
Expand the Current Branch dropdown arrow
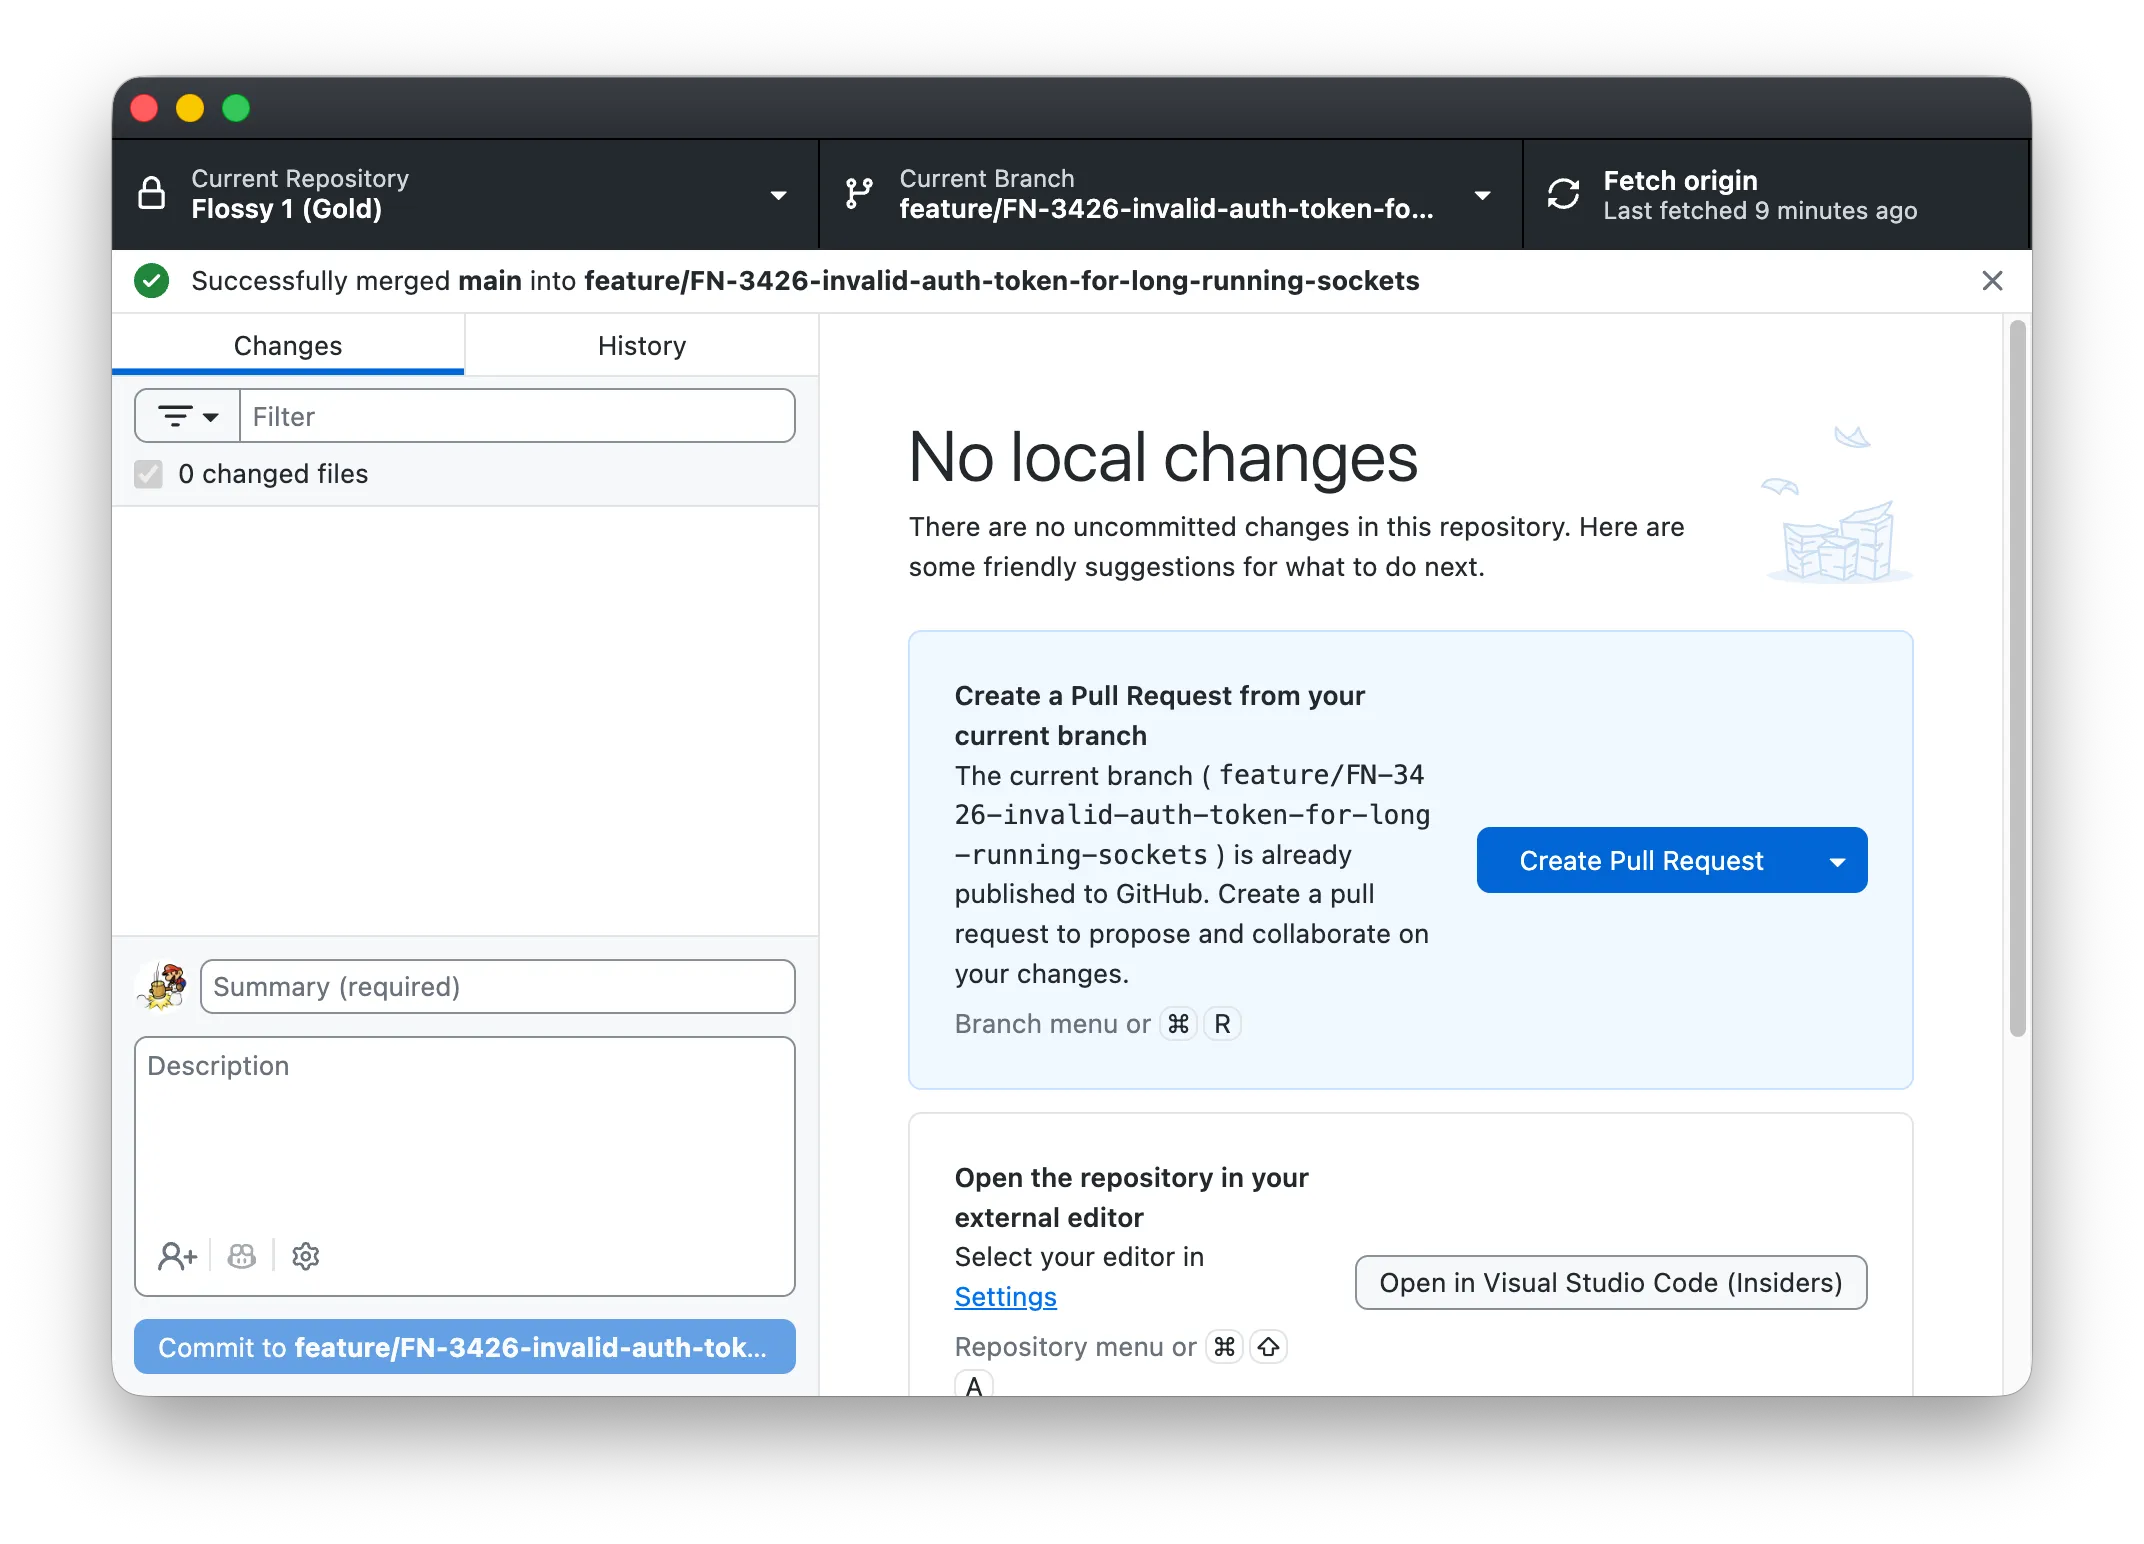pyautogui.click(x=1483, y=195)
